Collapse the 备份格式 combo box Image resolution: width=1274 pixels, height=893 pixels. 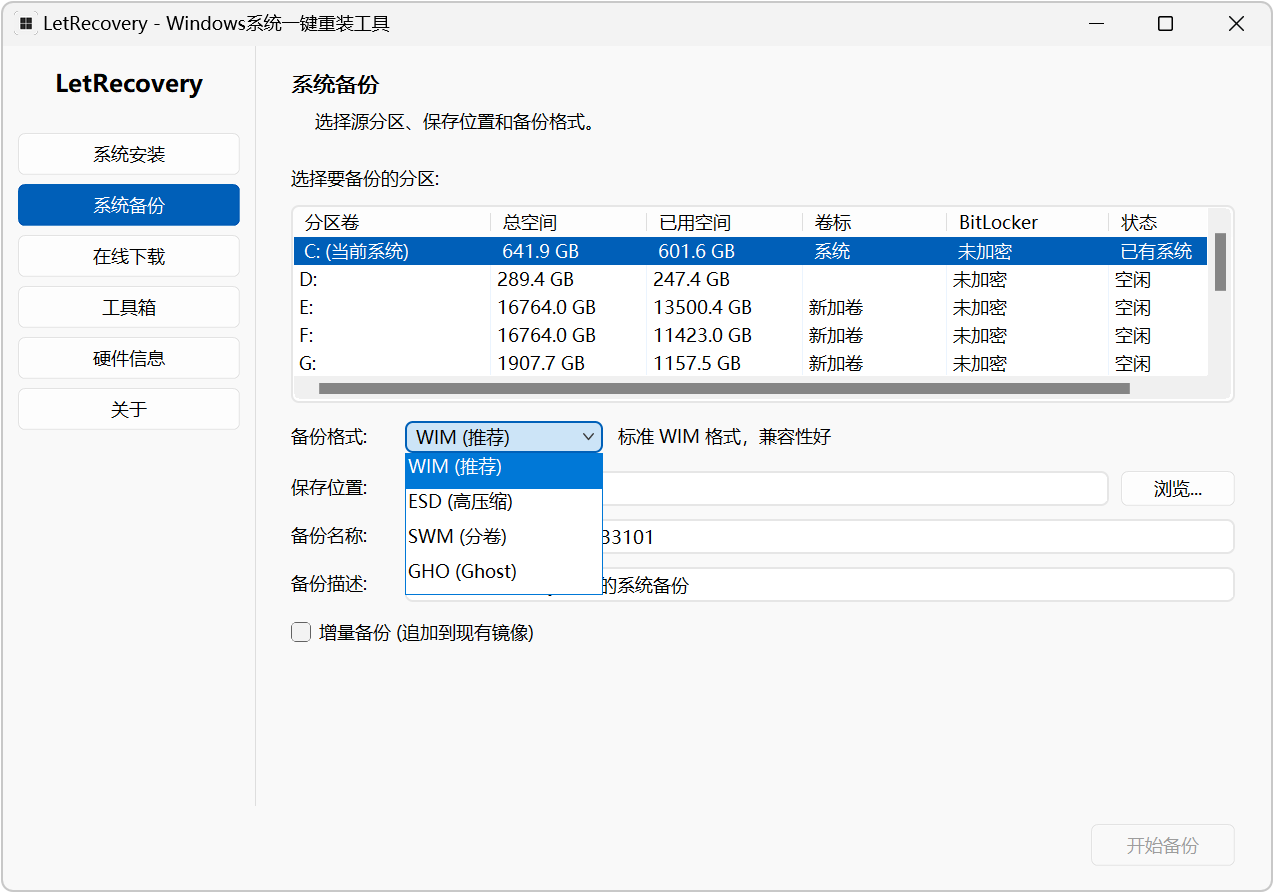tap(504, 437)
